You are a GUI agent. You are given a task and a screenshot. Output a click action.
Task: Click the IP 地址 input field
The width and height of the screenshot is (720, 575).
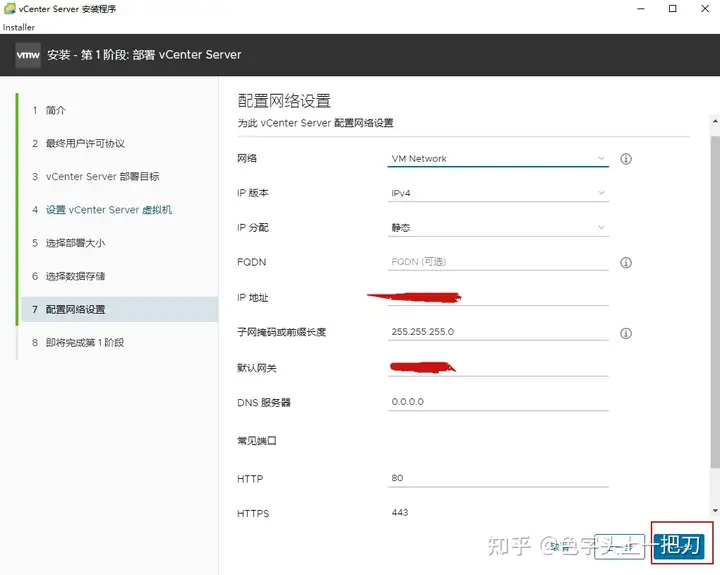498,297
